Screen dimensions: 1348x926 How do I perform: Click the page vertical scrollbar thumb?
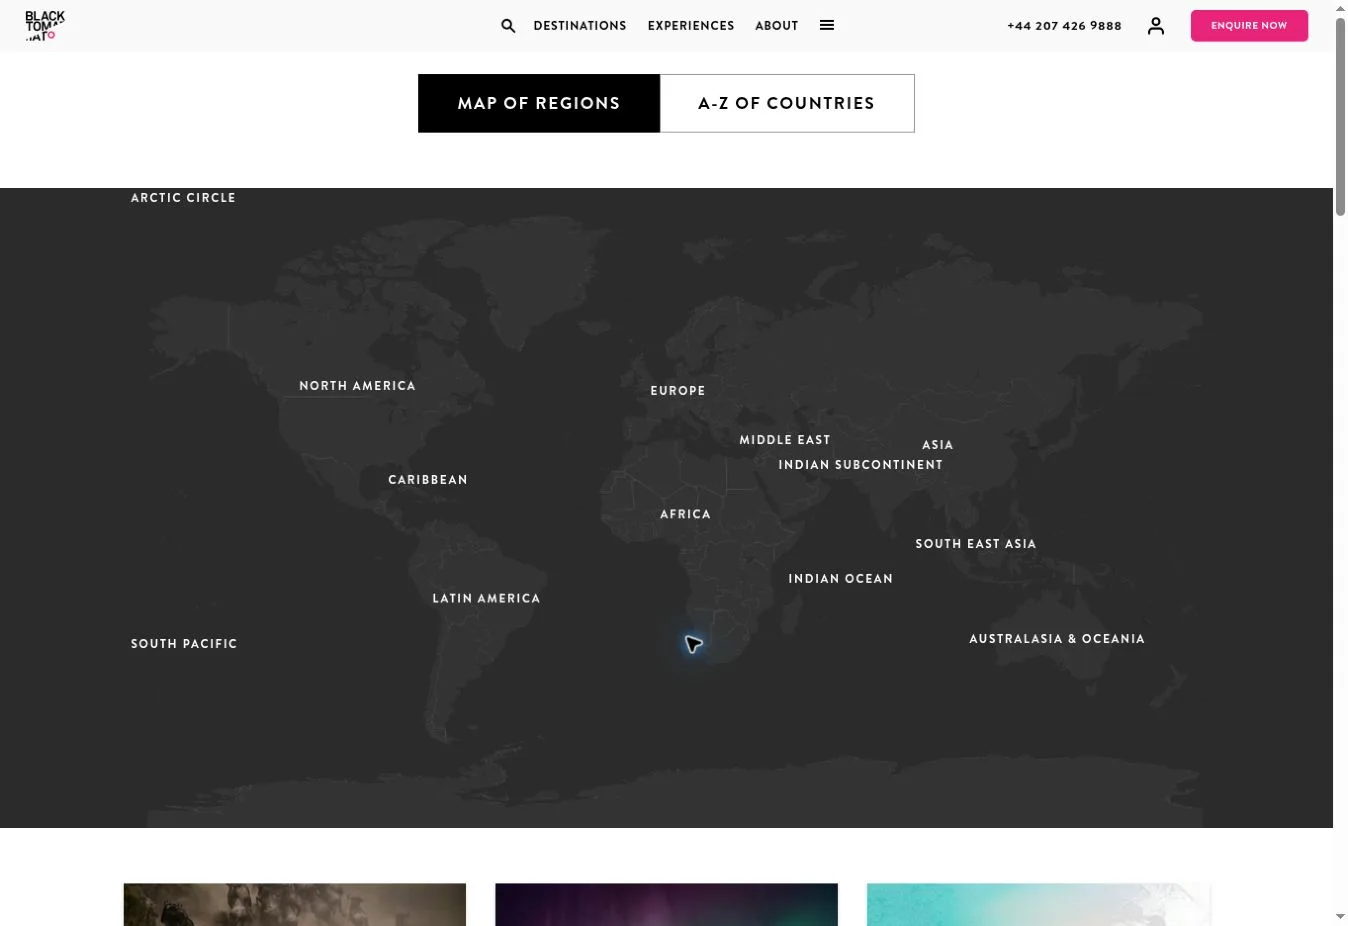point(1340,115)
